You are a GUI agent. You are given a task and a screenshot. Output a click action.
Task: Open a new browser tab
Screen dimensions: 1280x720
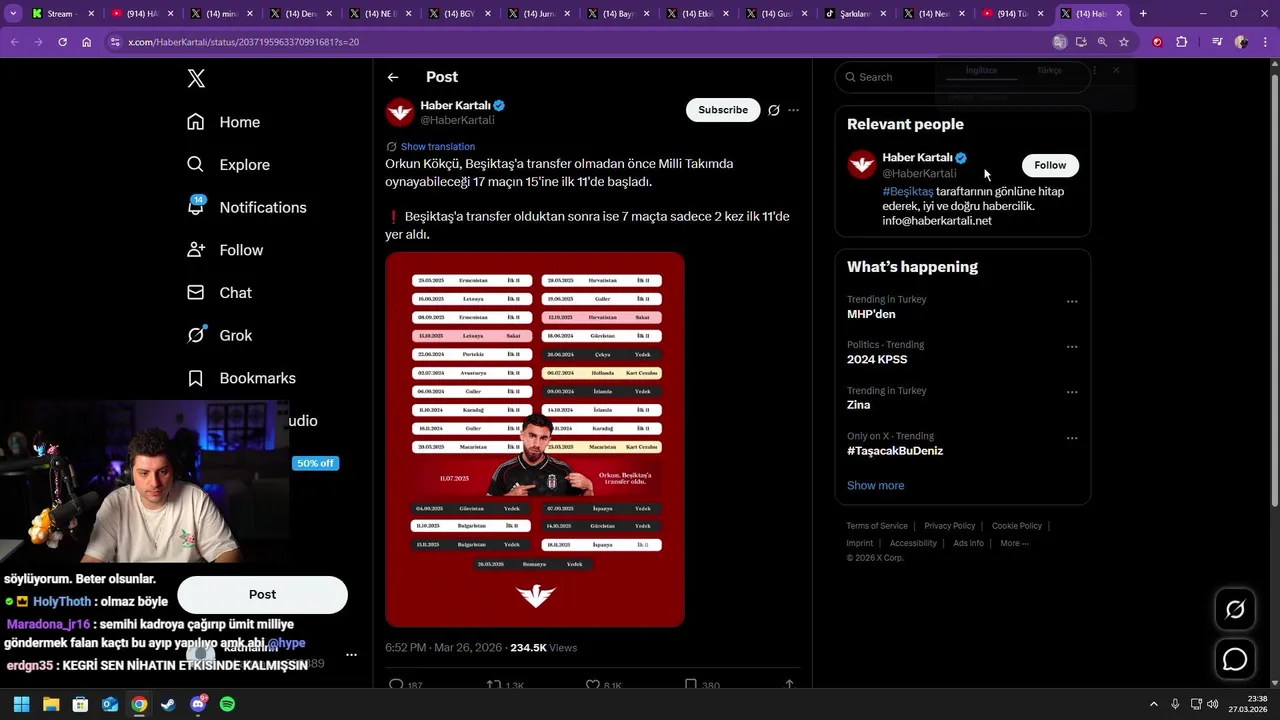tap(1143, 14)
